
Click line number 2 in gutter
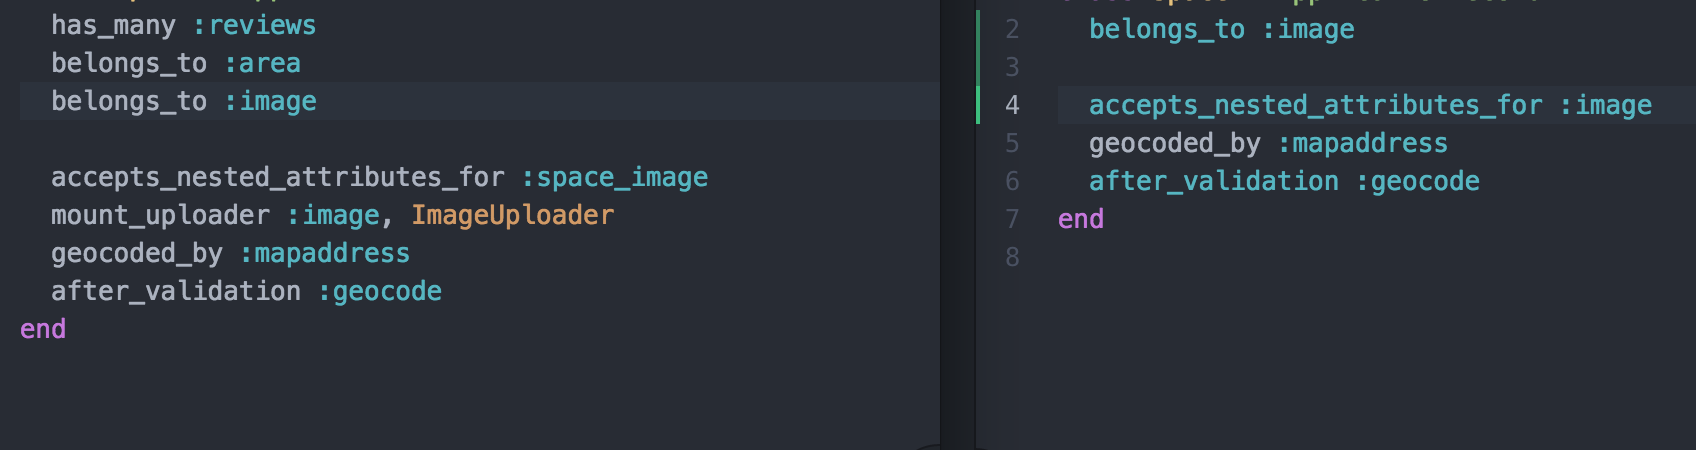(1012, 30)
